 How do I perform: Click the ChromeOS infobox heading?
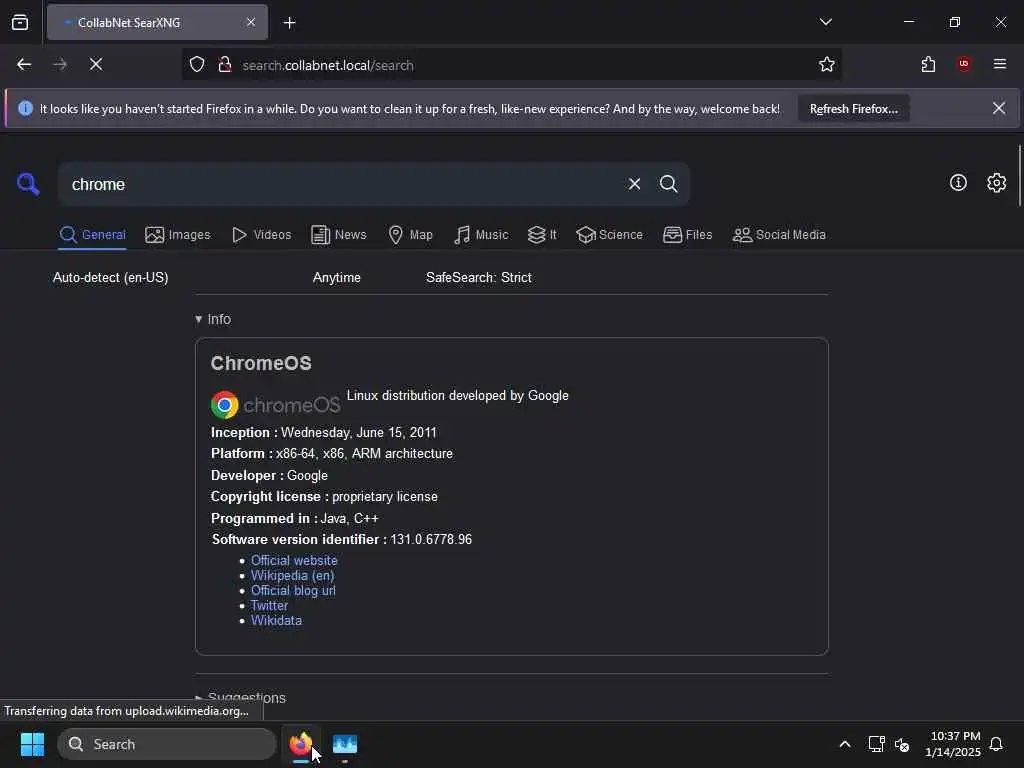[261, 363]
